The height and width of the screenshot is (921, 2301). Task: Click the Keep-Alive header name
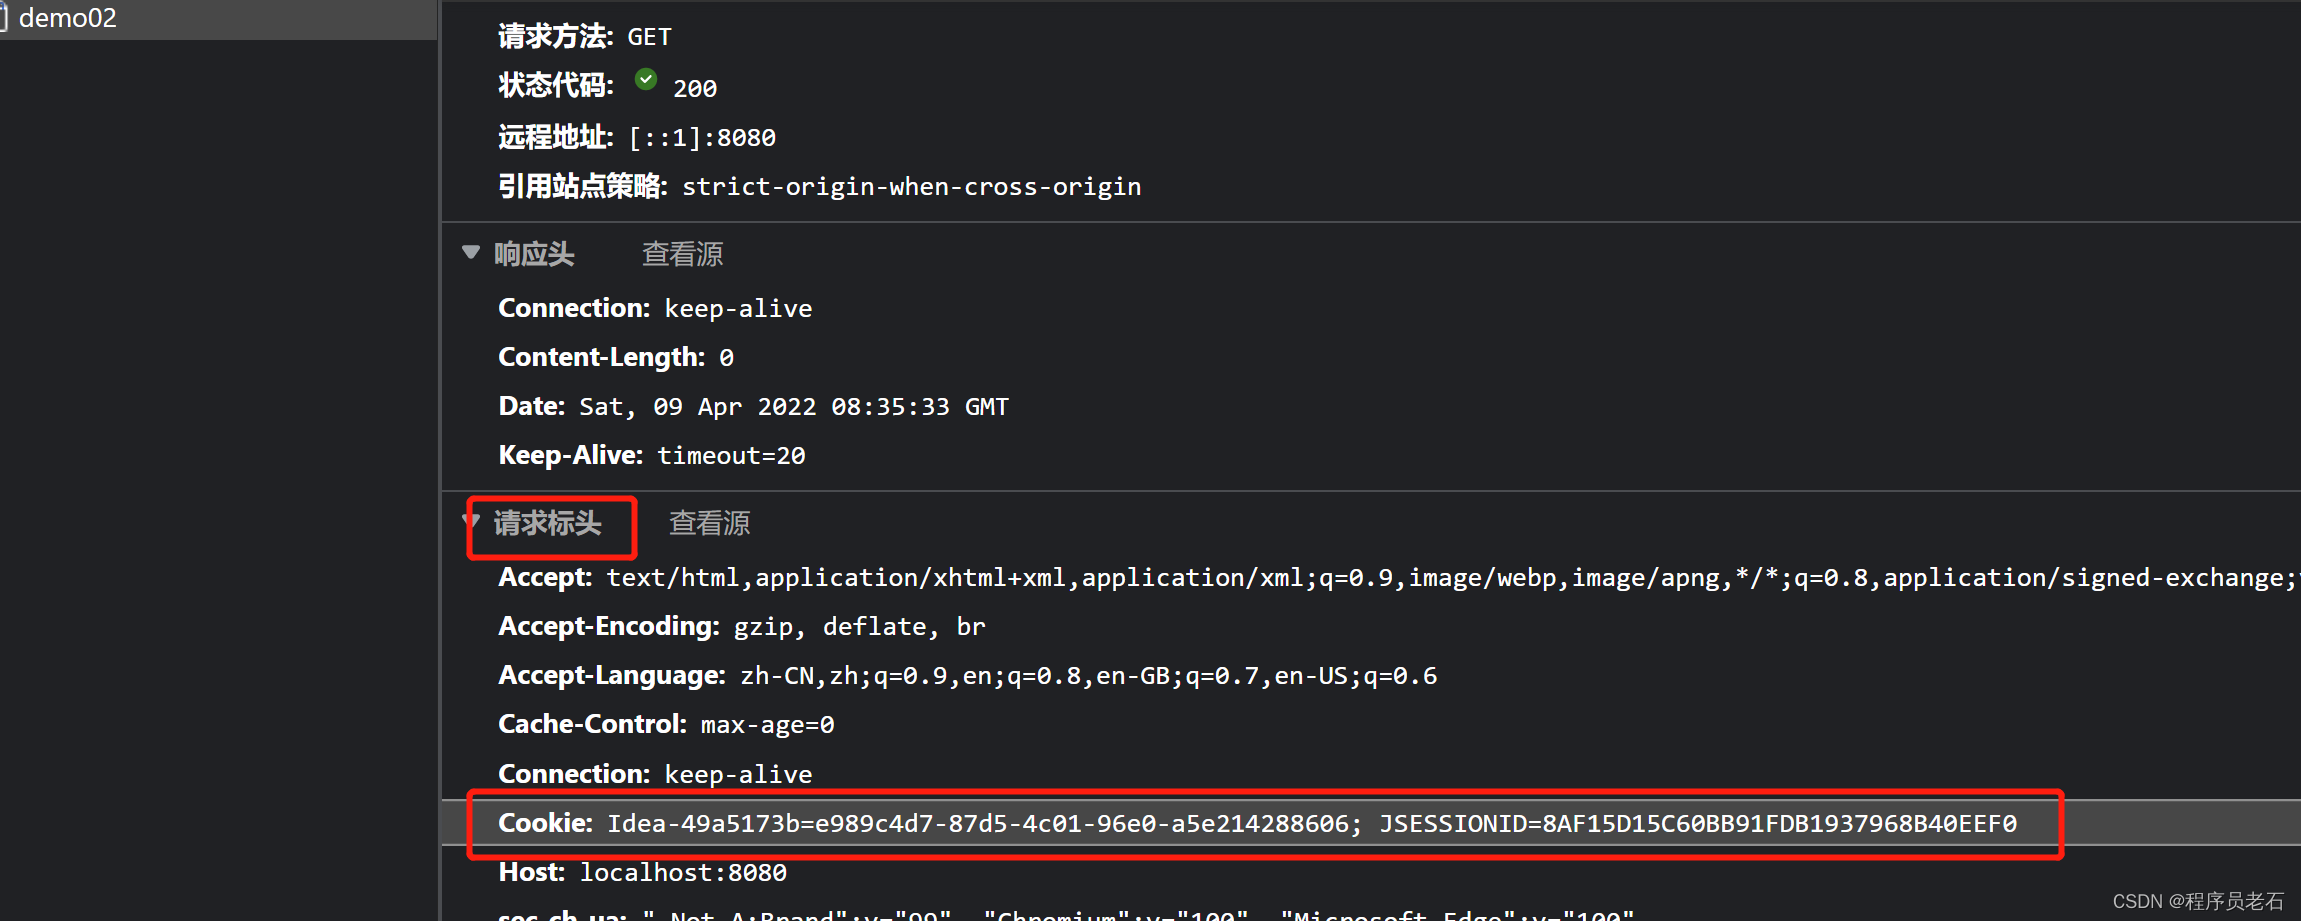click(x=571, y=455)
